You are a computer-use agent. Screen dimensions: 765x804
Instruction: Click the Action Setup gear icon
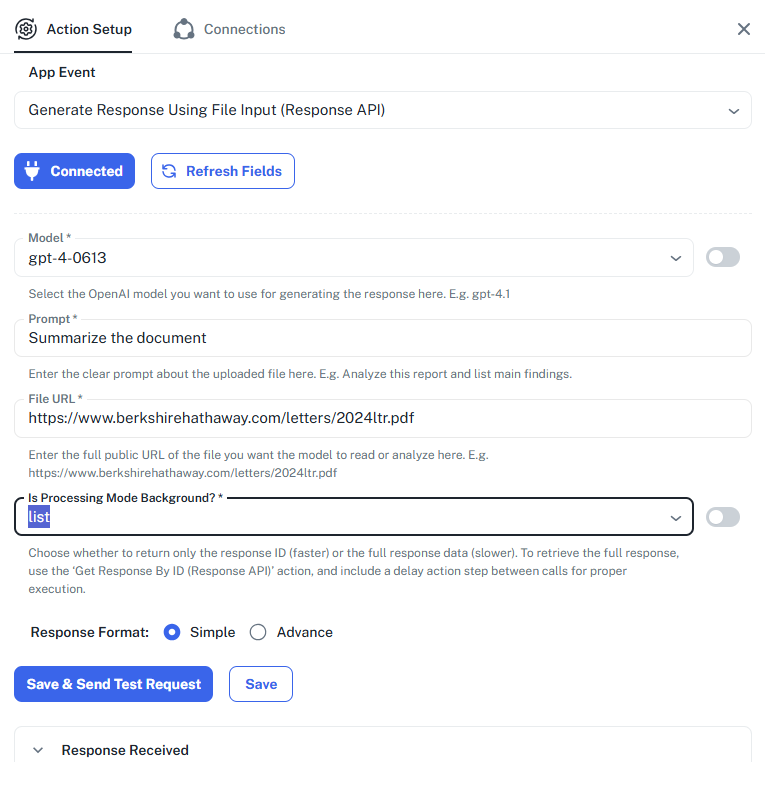[26, 29]
